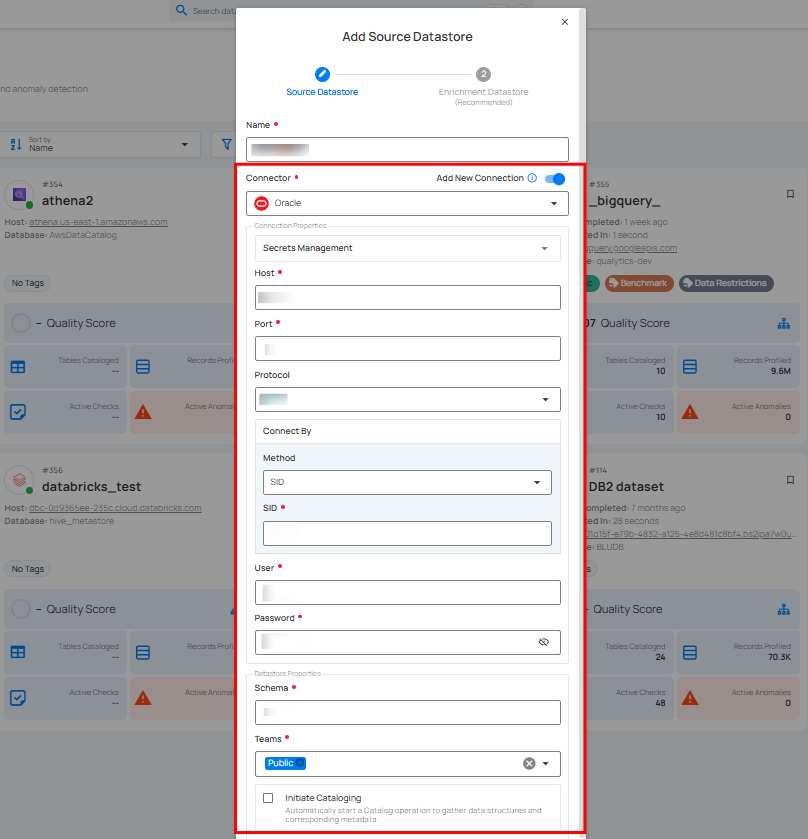This screenshot has height=839, width=808.
Task: Click the databricks_test datastore icon
Action: tap(21, 479)
